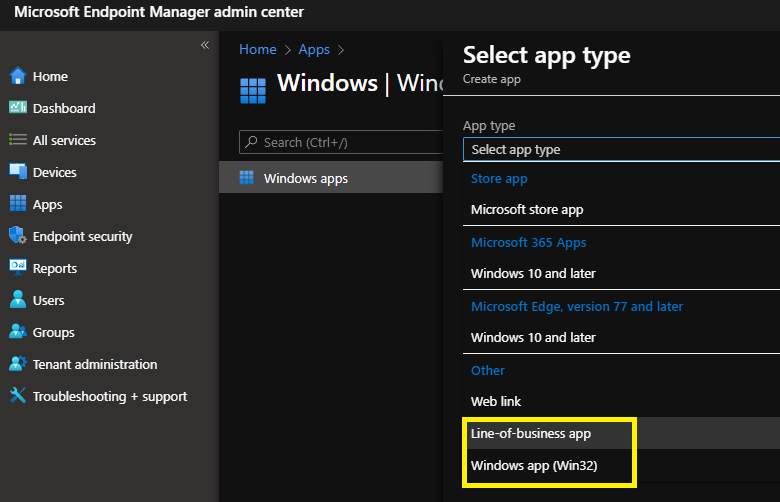This screenshot has width=780, height=502.
Task: Click the Home icon in sidebar
Action: 18,76
